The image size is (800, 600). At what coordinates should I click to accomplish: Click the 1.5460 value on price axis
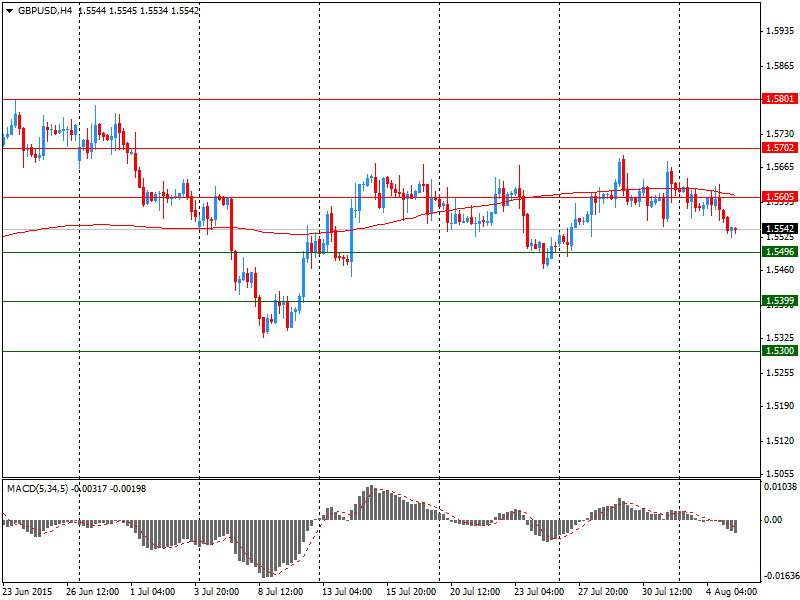tap(780, 269)
